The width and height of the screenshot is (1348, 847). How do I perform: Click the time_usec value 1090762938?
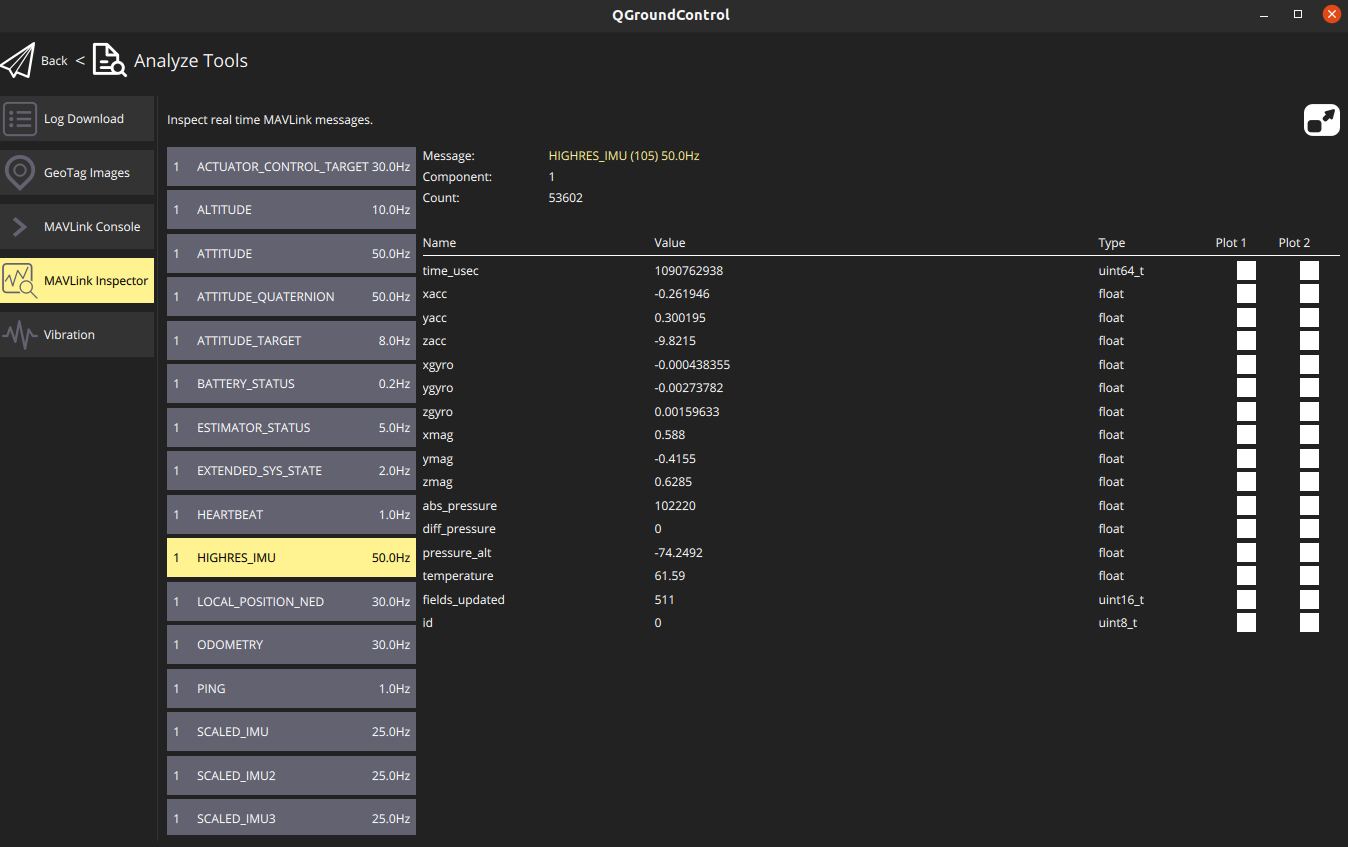tap(689, 271)
